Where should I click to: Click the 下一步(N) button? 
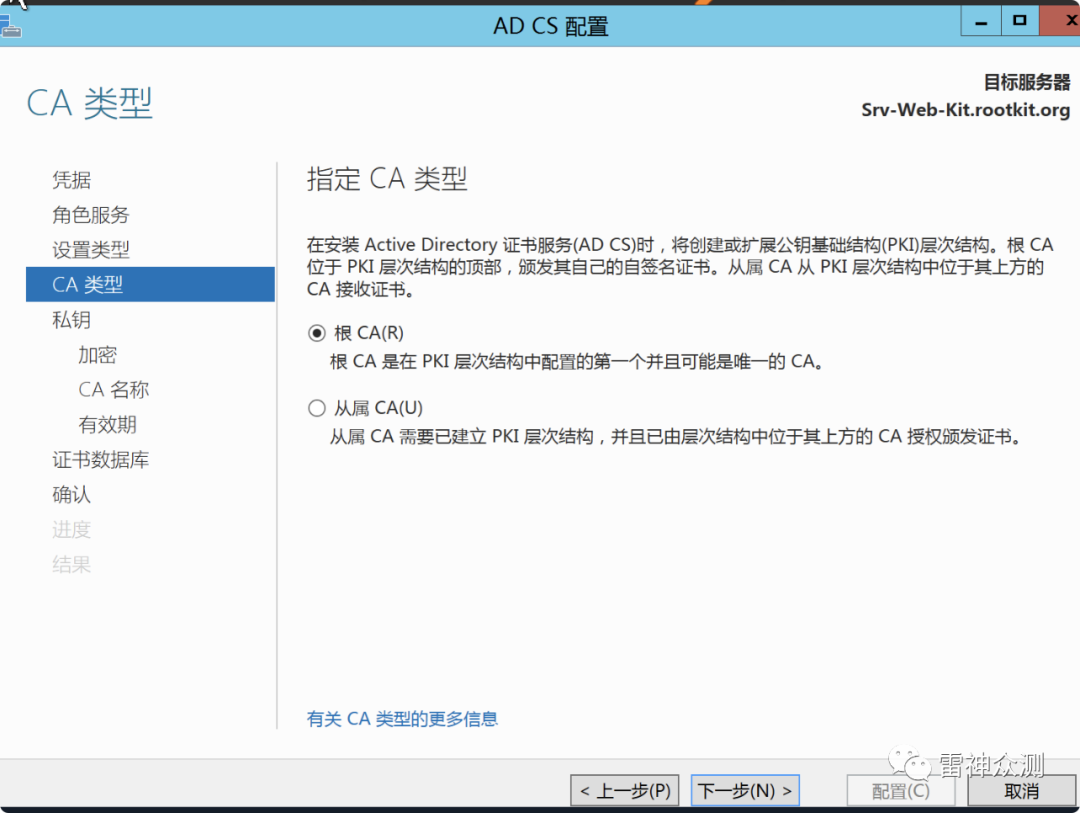coord(745,790)
